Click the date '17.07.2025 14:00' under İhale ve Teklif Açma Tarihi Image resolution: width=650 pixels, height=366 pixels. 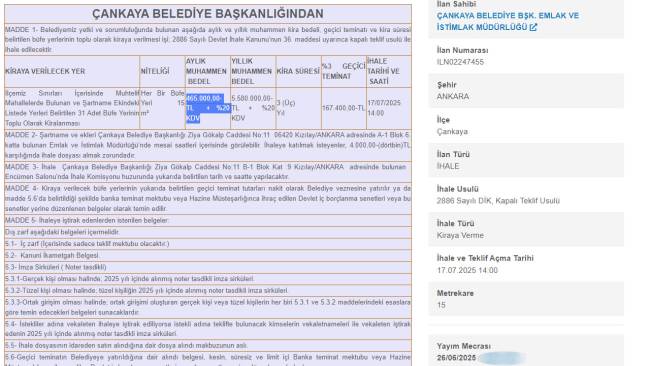click(467, 270)
